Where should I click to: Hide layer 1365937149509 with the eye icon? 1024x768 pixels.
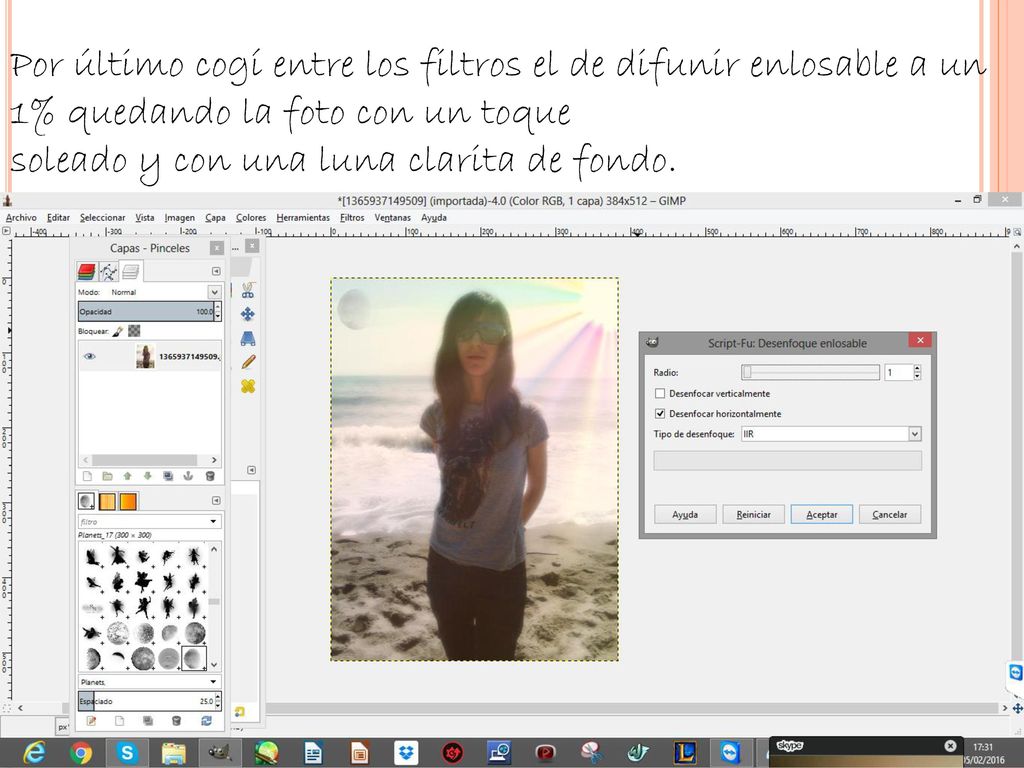(89, 357)
